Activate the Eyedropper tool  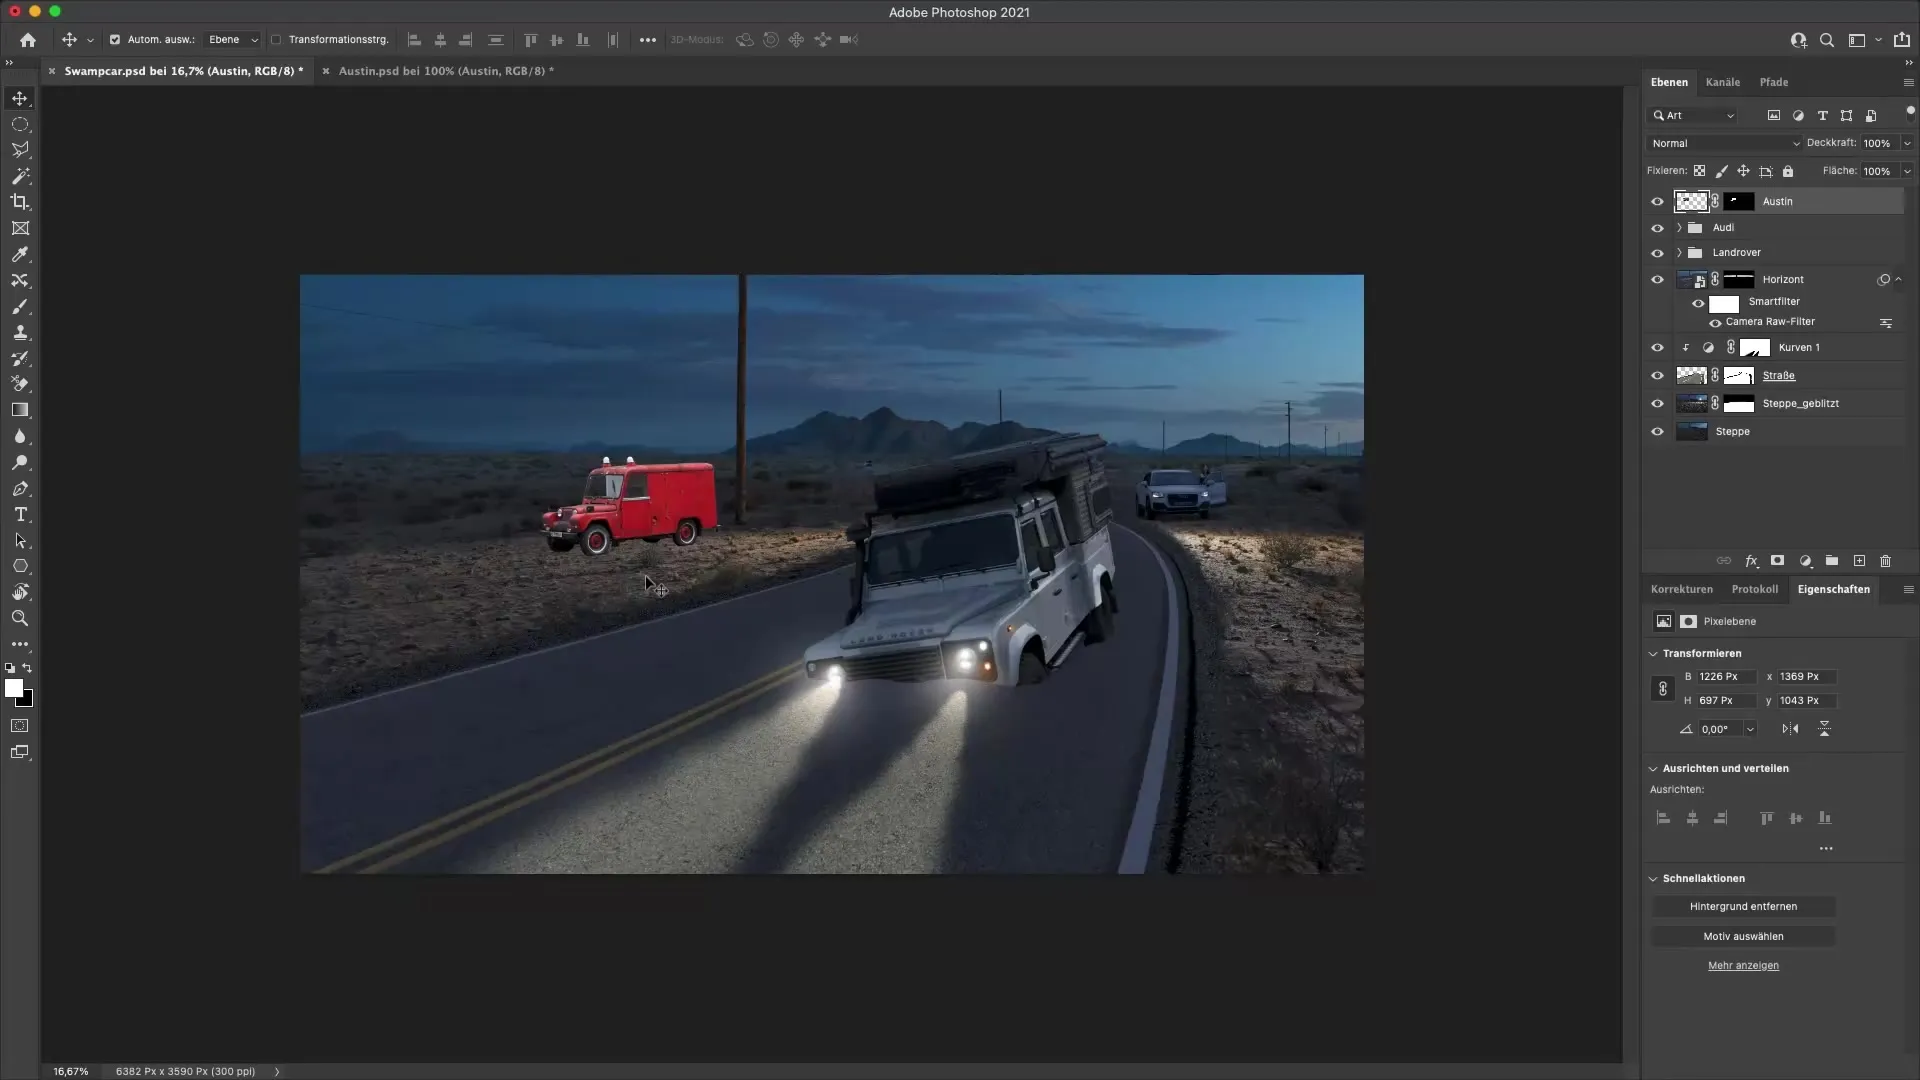tap(20, 255)
